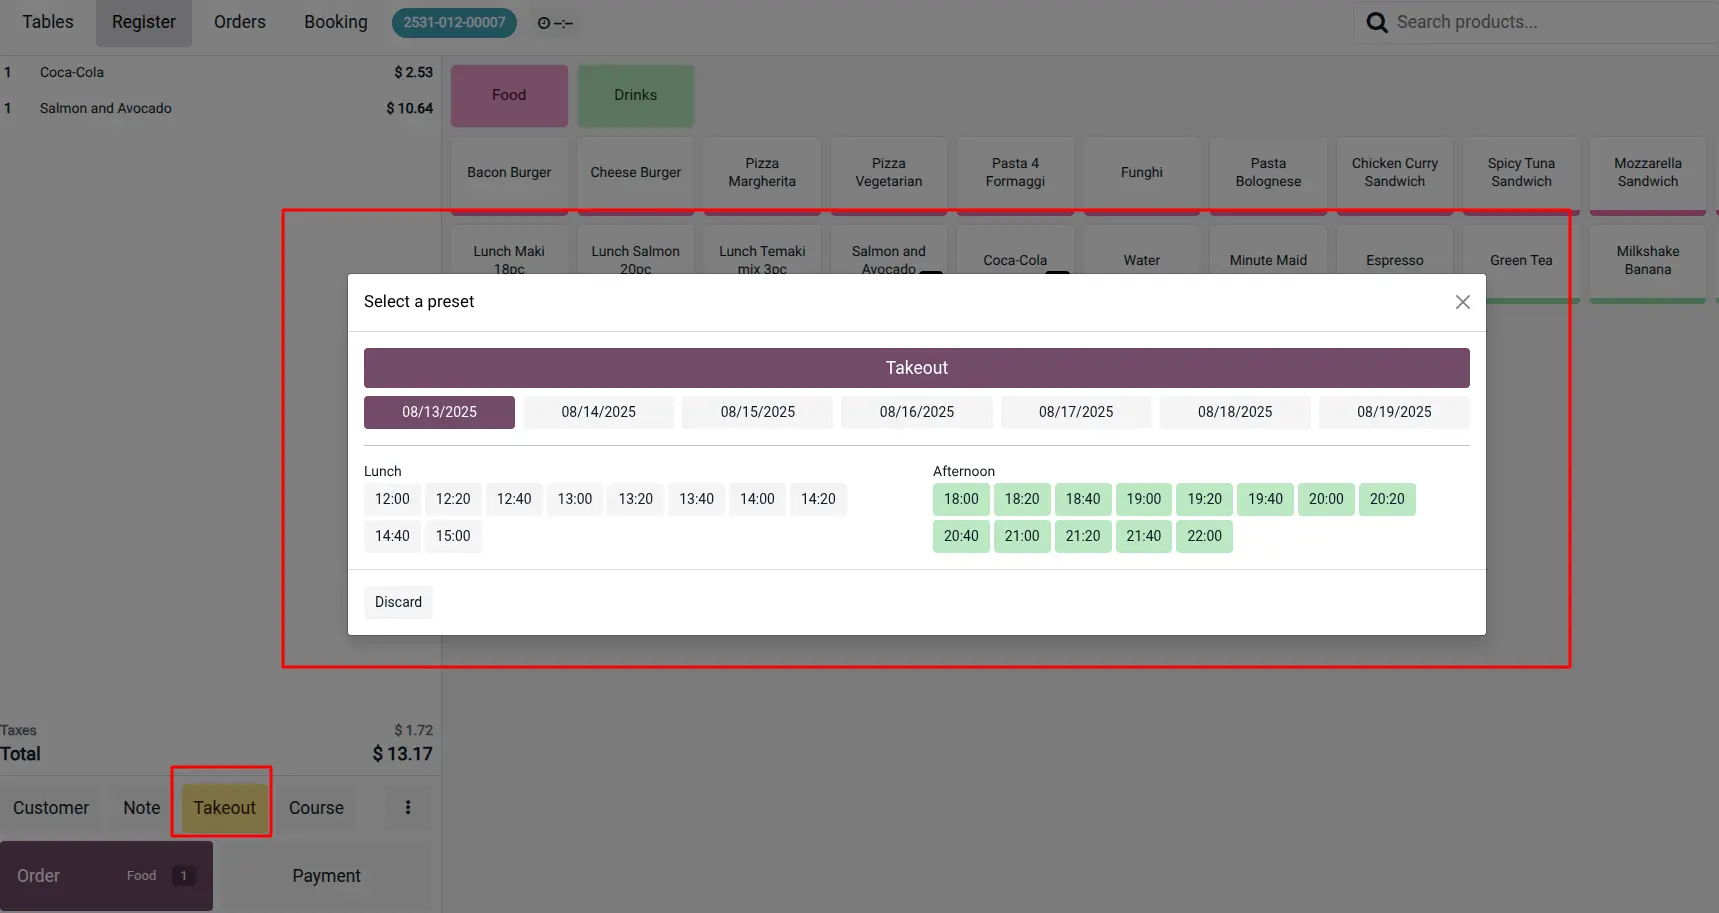Click the clock preset time indicator

pyautogui.click(x=555, y=23)
